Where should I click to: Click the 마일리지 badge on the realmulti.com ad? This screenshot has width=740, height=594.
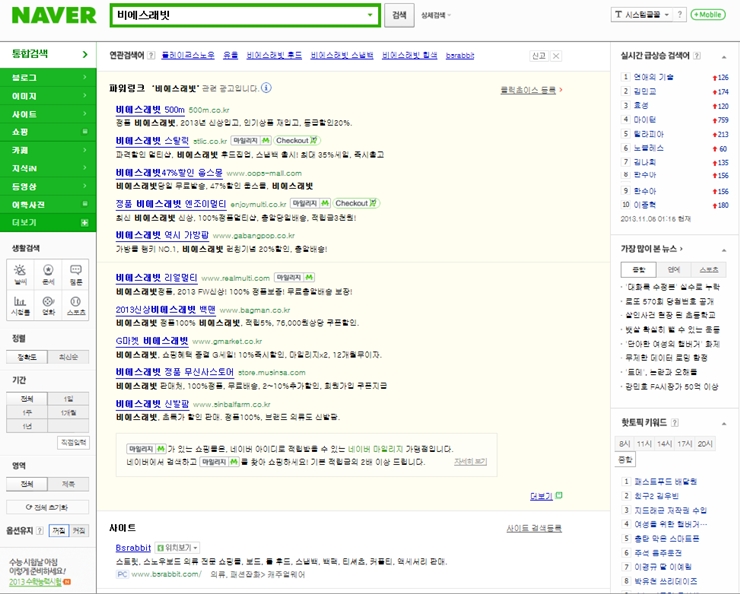294,277
